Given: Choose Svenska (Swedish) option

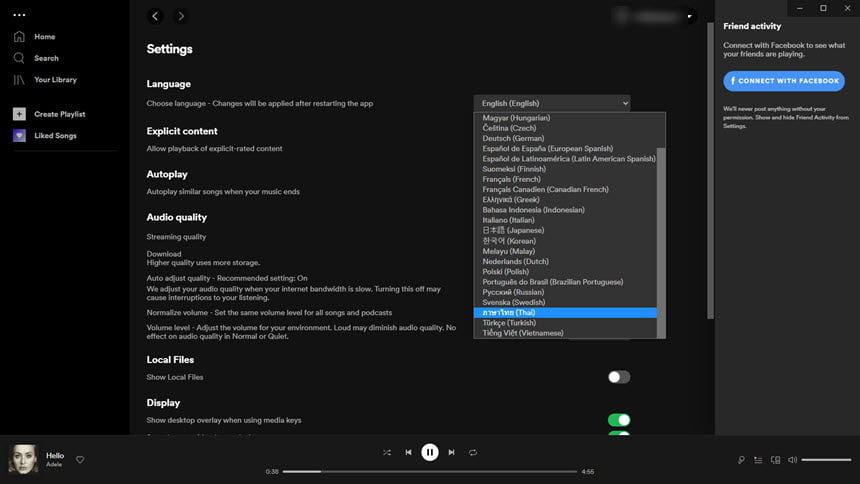Looking at the screenshot, I should click(565, 302).
